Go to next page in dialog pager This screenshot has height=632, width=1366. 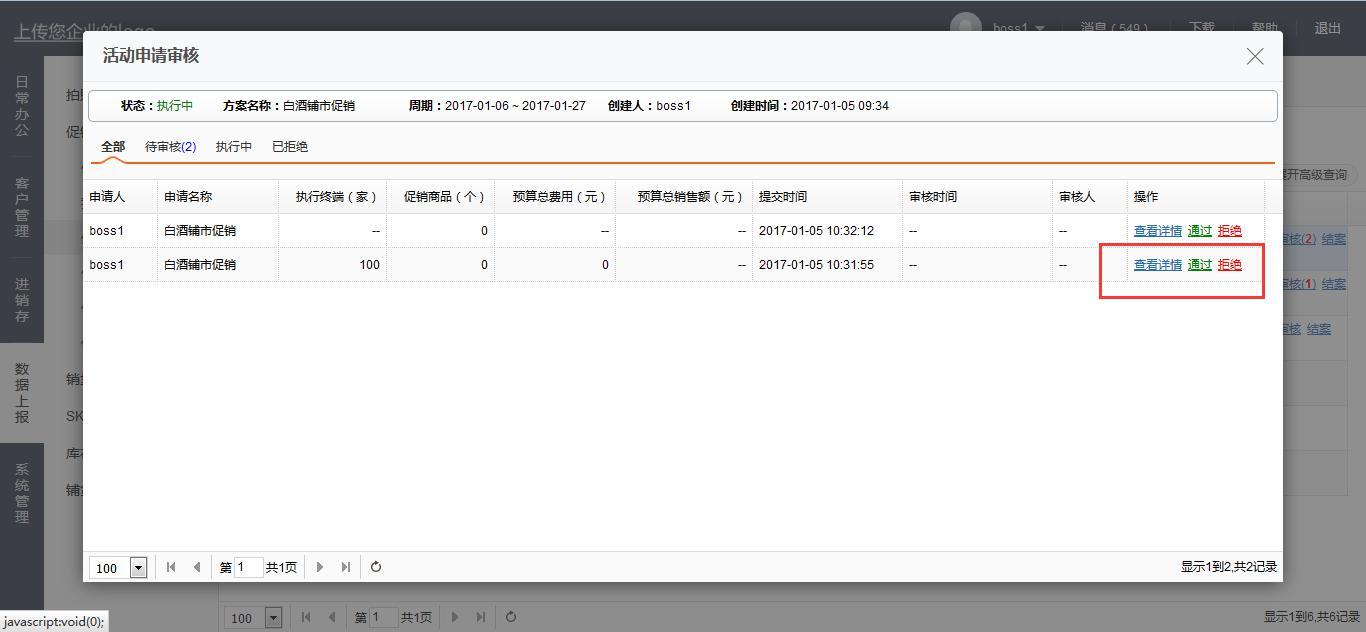coord(320,567)
